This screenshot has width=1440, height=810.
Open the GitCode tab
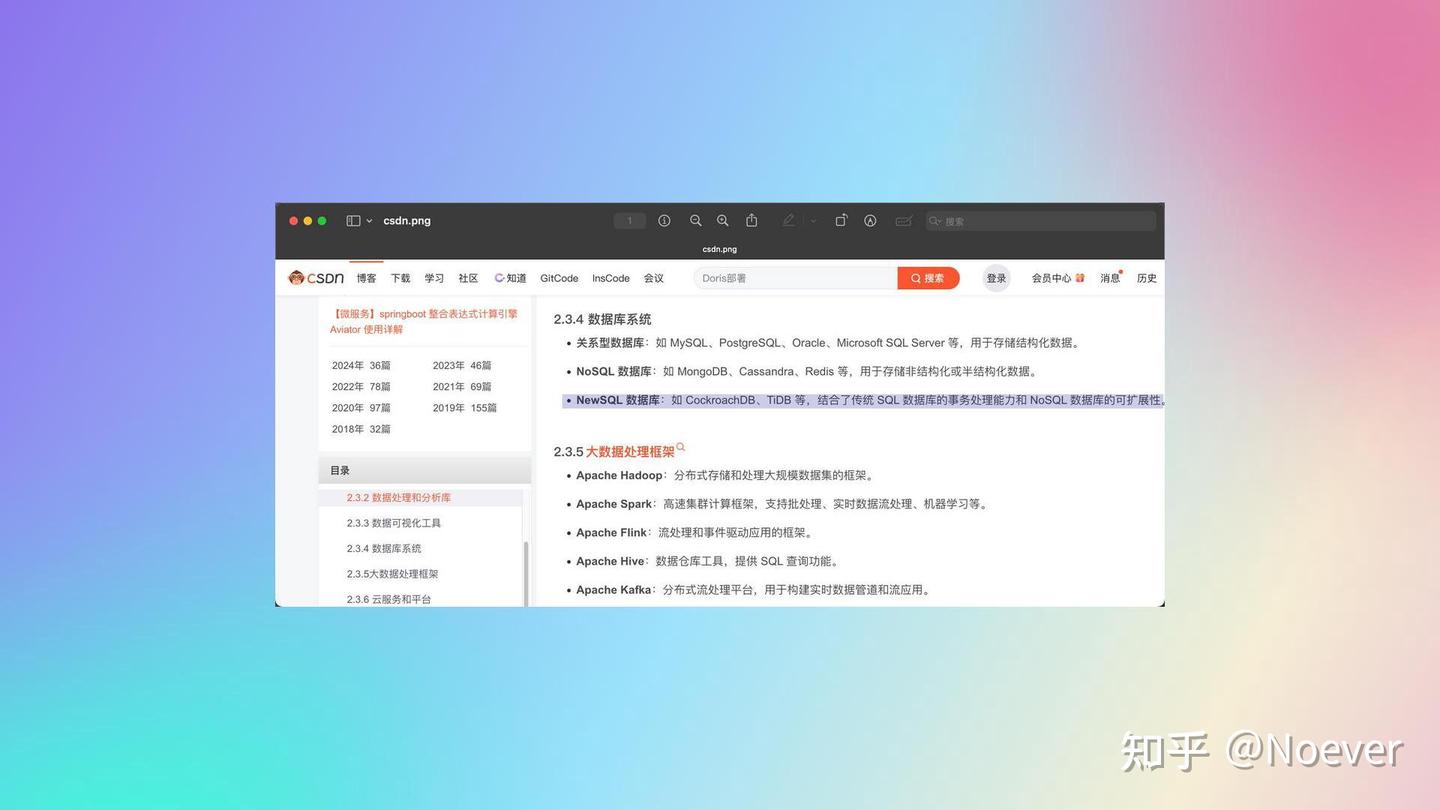[x=558, y=278]
